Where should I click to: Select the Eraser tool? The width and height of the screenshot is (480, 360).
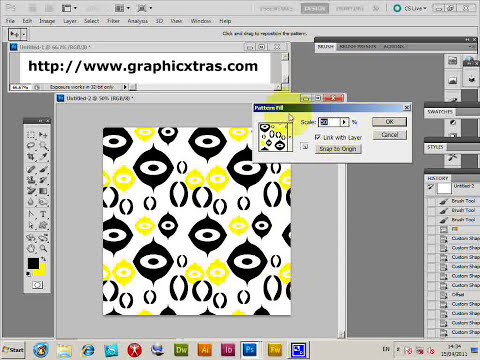31,191
